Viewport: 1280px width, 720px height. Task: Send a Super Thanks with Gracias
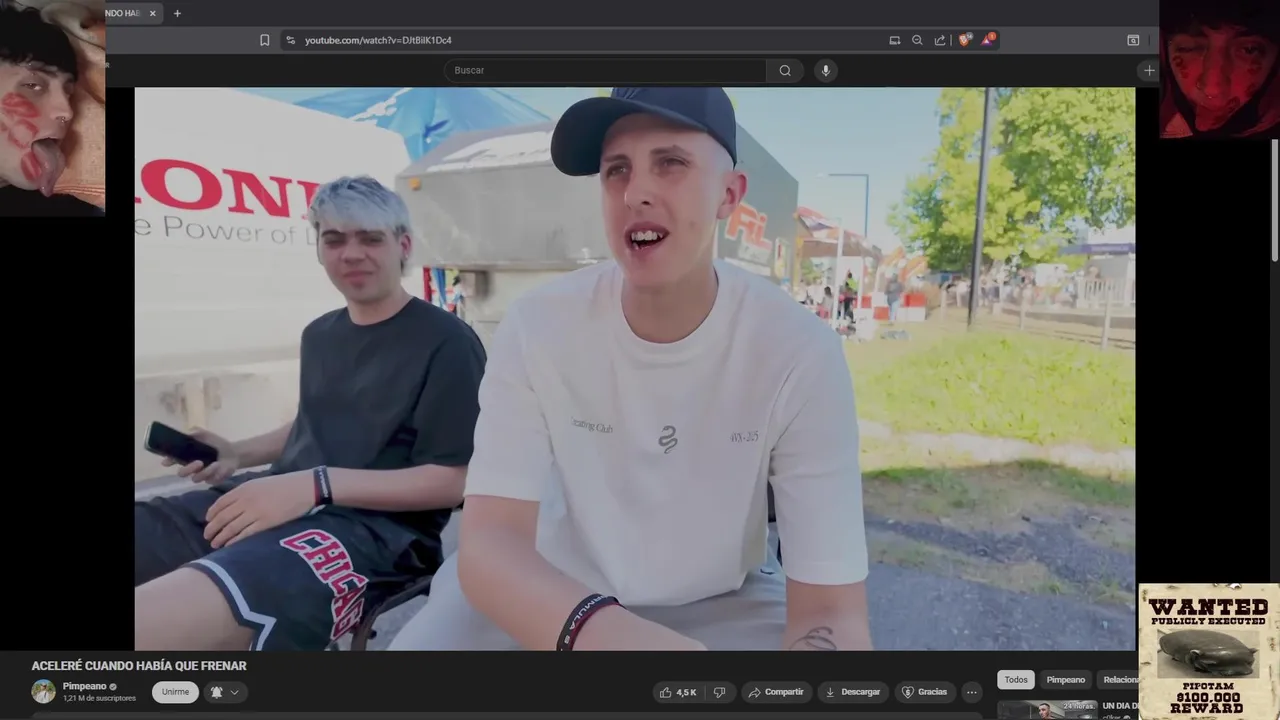(924, 692)
